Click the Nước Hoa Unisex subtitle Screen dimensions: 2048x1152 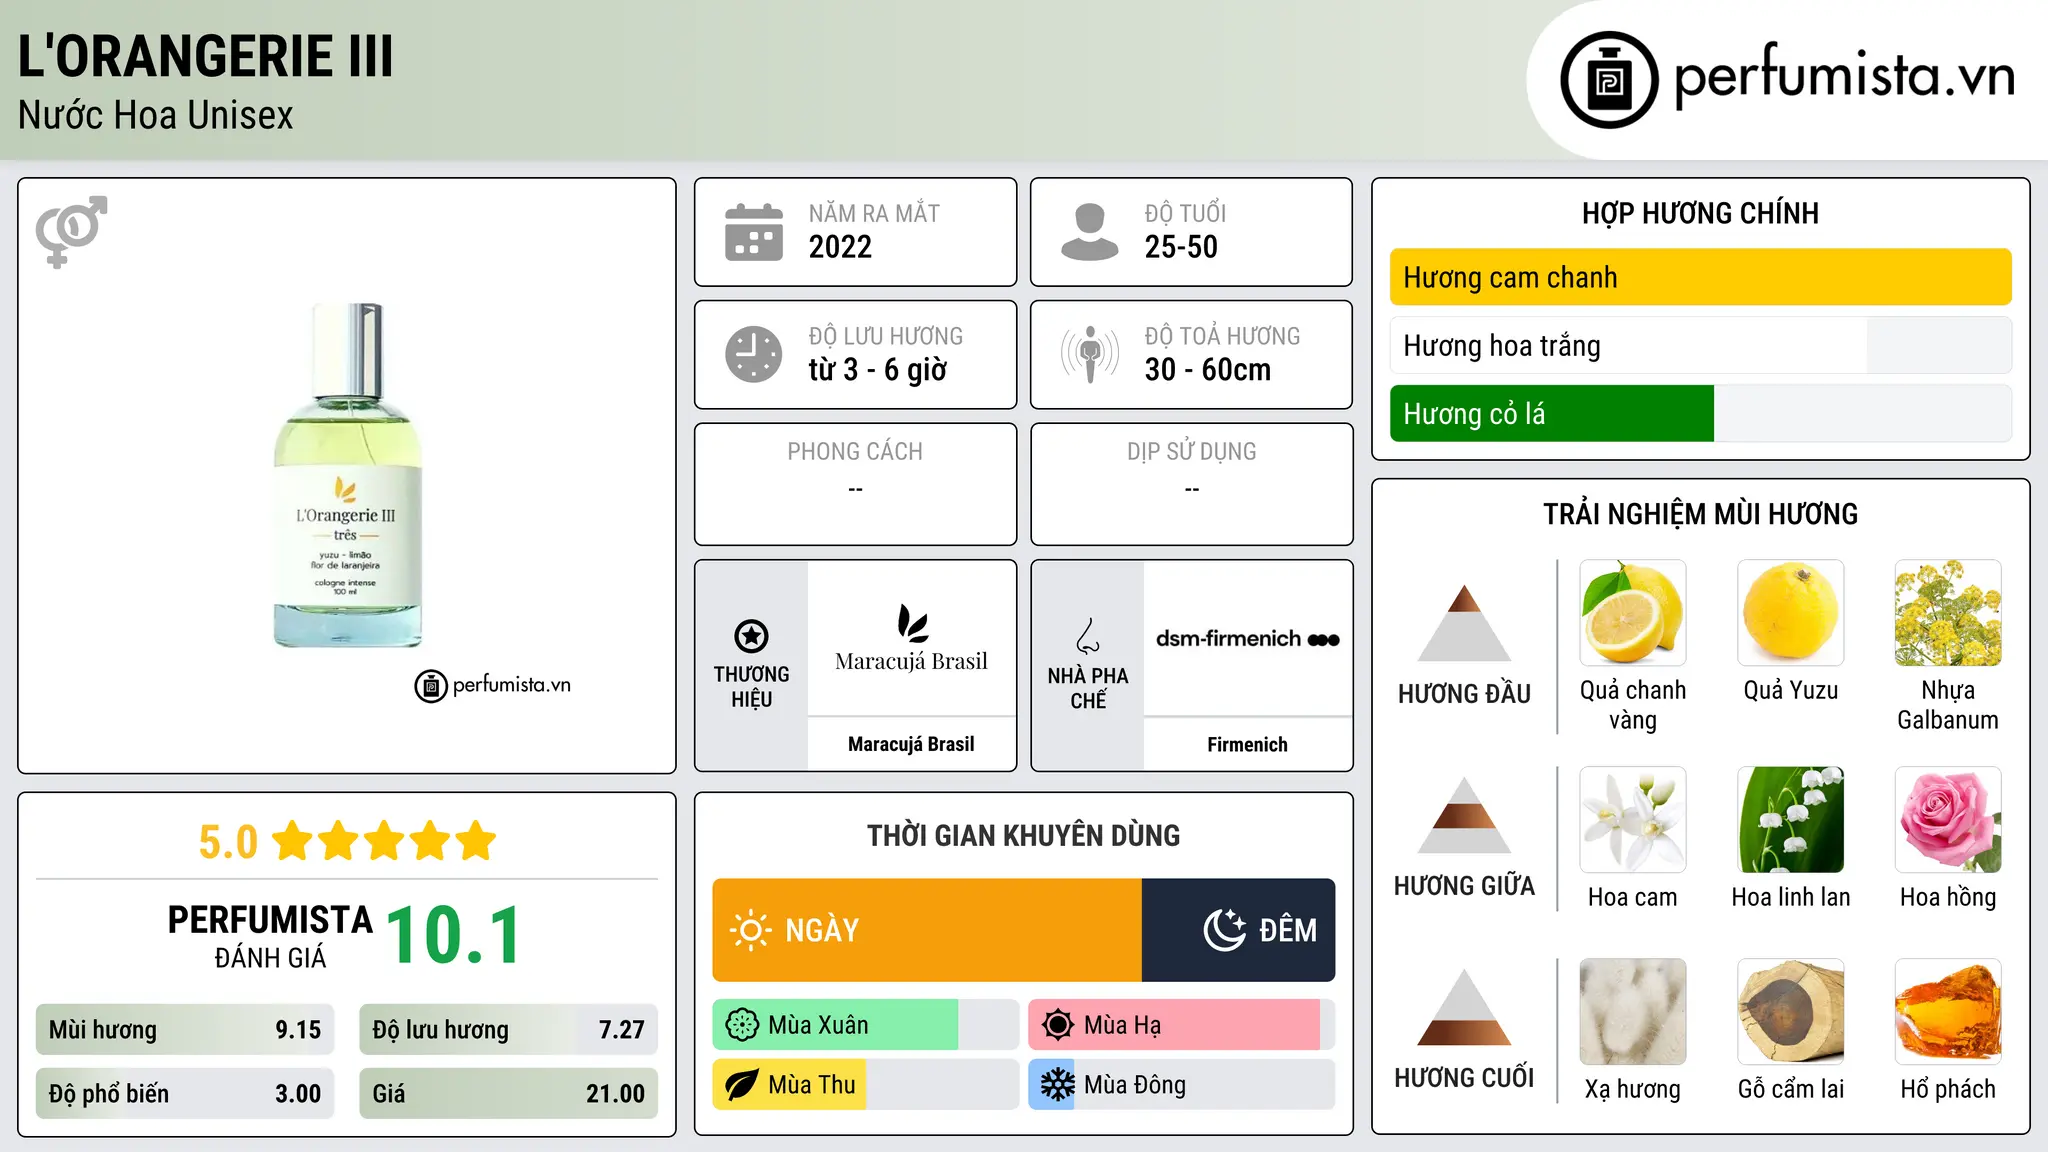click(156, 116)
